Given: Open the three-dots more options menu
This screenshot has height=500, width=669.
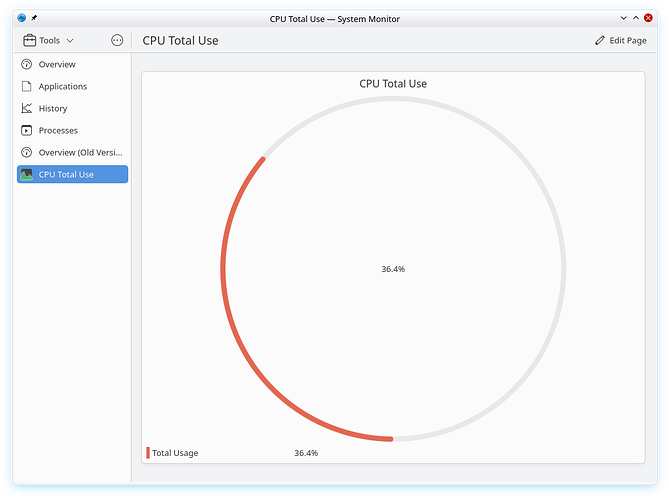Looking at the screenshot, I should click(117, 41).
